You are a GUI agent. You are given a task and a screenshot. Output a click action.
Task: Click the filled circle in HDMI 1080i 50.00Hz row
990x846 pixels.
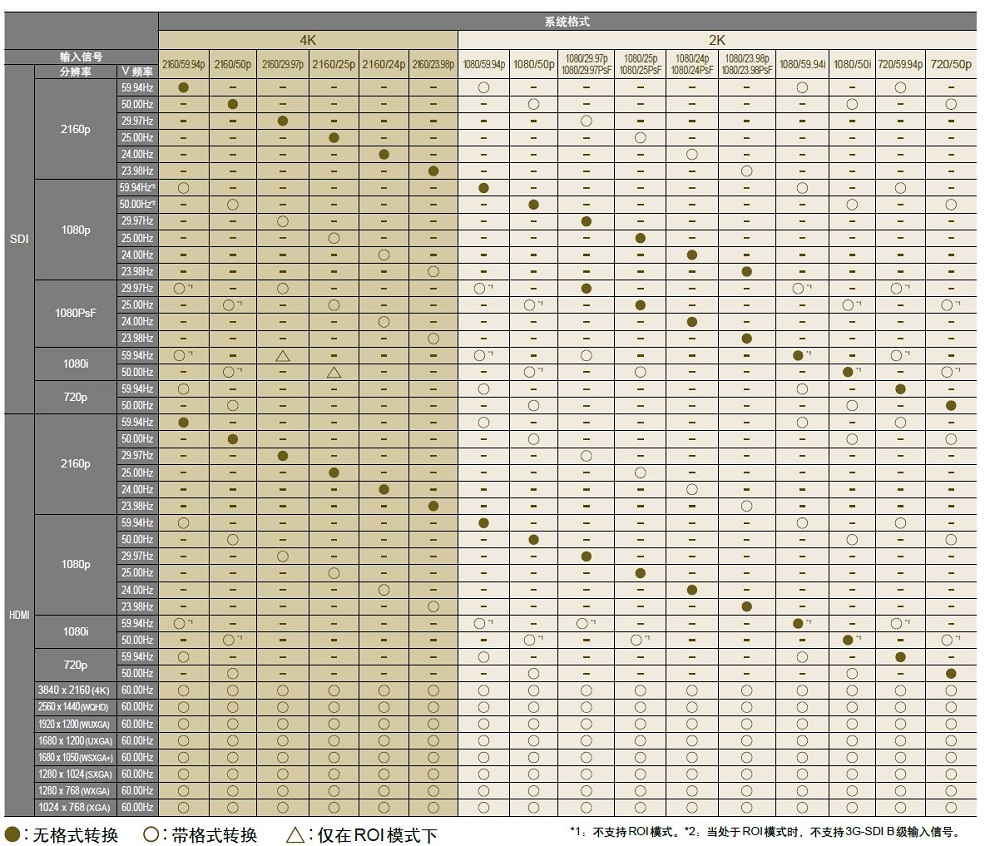coord(848,640)
